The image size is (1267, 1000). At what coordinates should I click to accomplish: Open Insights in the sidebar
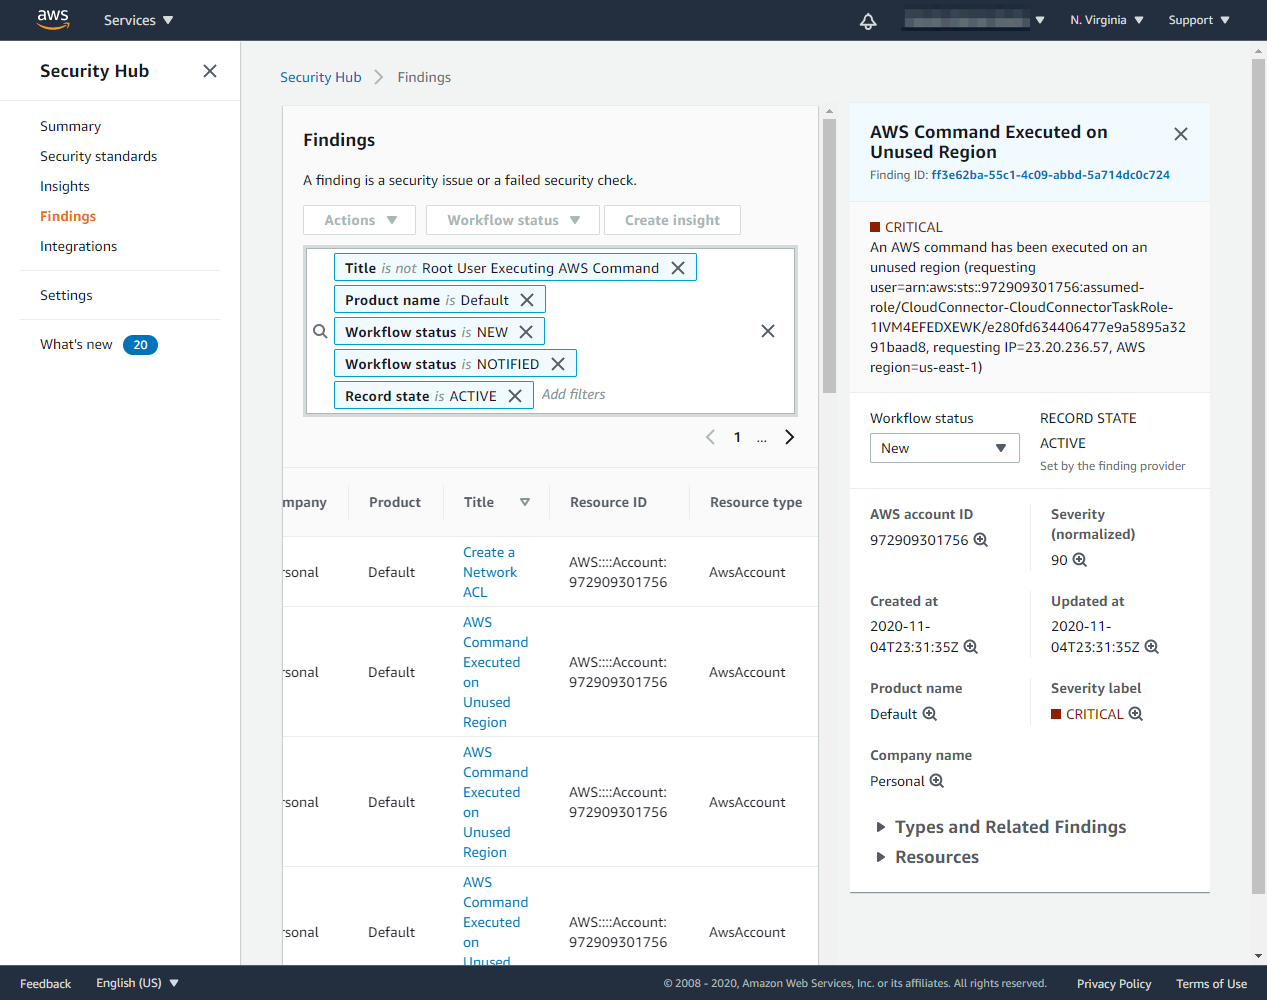point(65,186)
